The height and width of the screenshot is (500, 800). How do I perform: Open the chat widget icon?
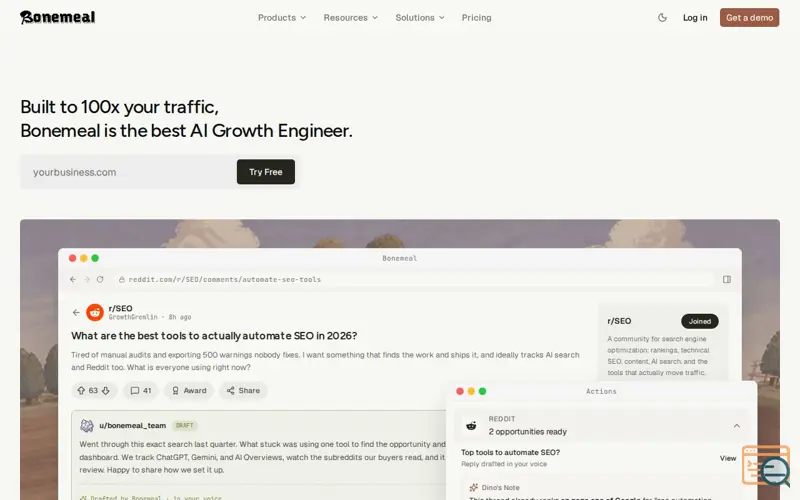point(766,466)
